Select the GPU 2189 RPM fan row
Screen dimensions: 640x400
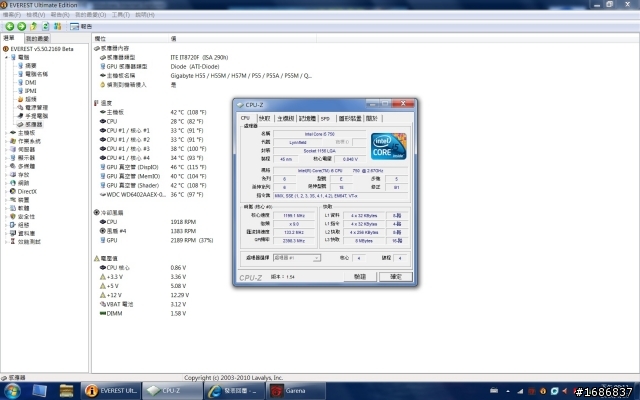pos(156,240)
